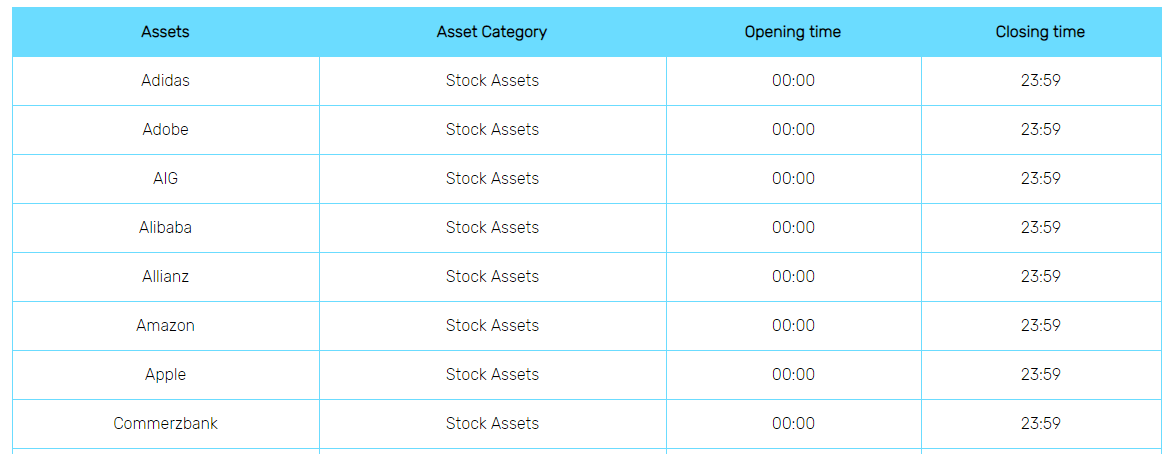Select the Adidas asset name cell
The image size is (1174, 454).
tap(165, 81)
